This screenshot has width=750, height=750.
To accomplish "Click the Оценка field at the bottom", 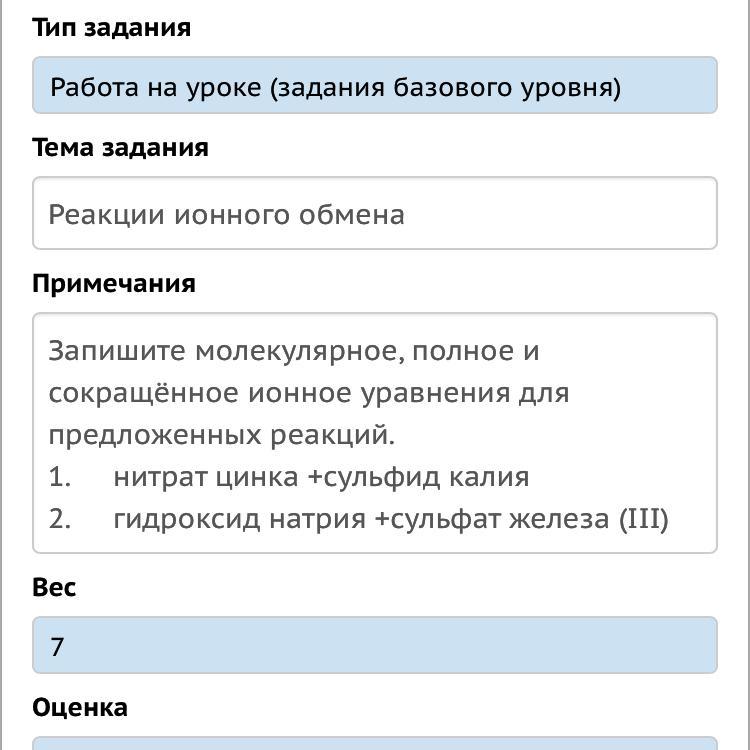I will point(374,743).
